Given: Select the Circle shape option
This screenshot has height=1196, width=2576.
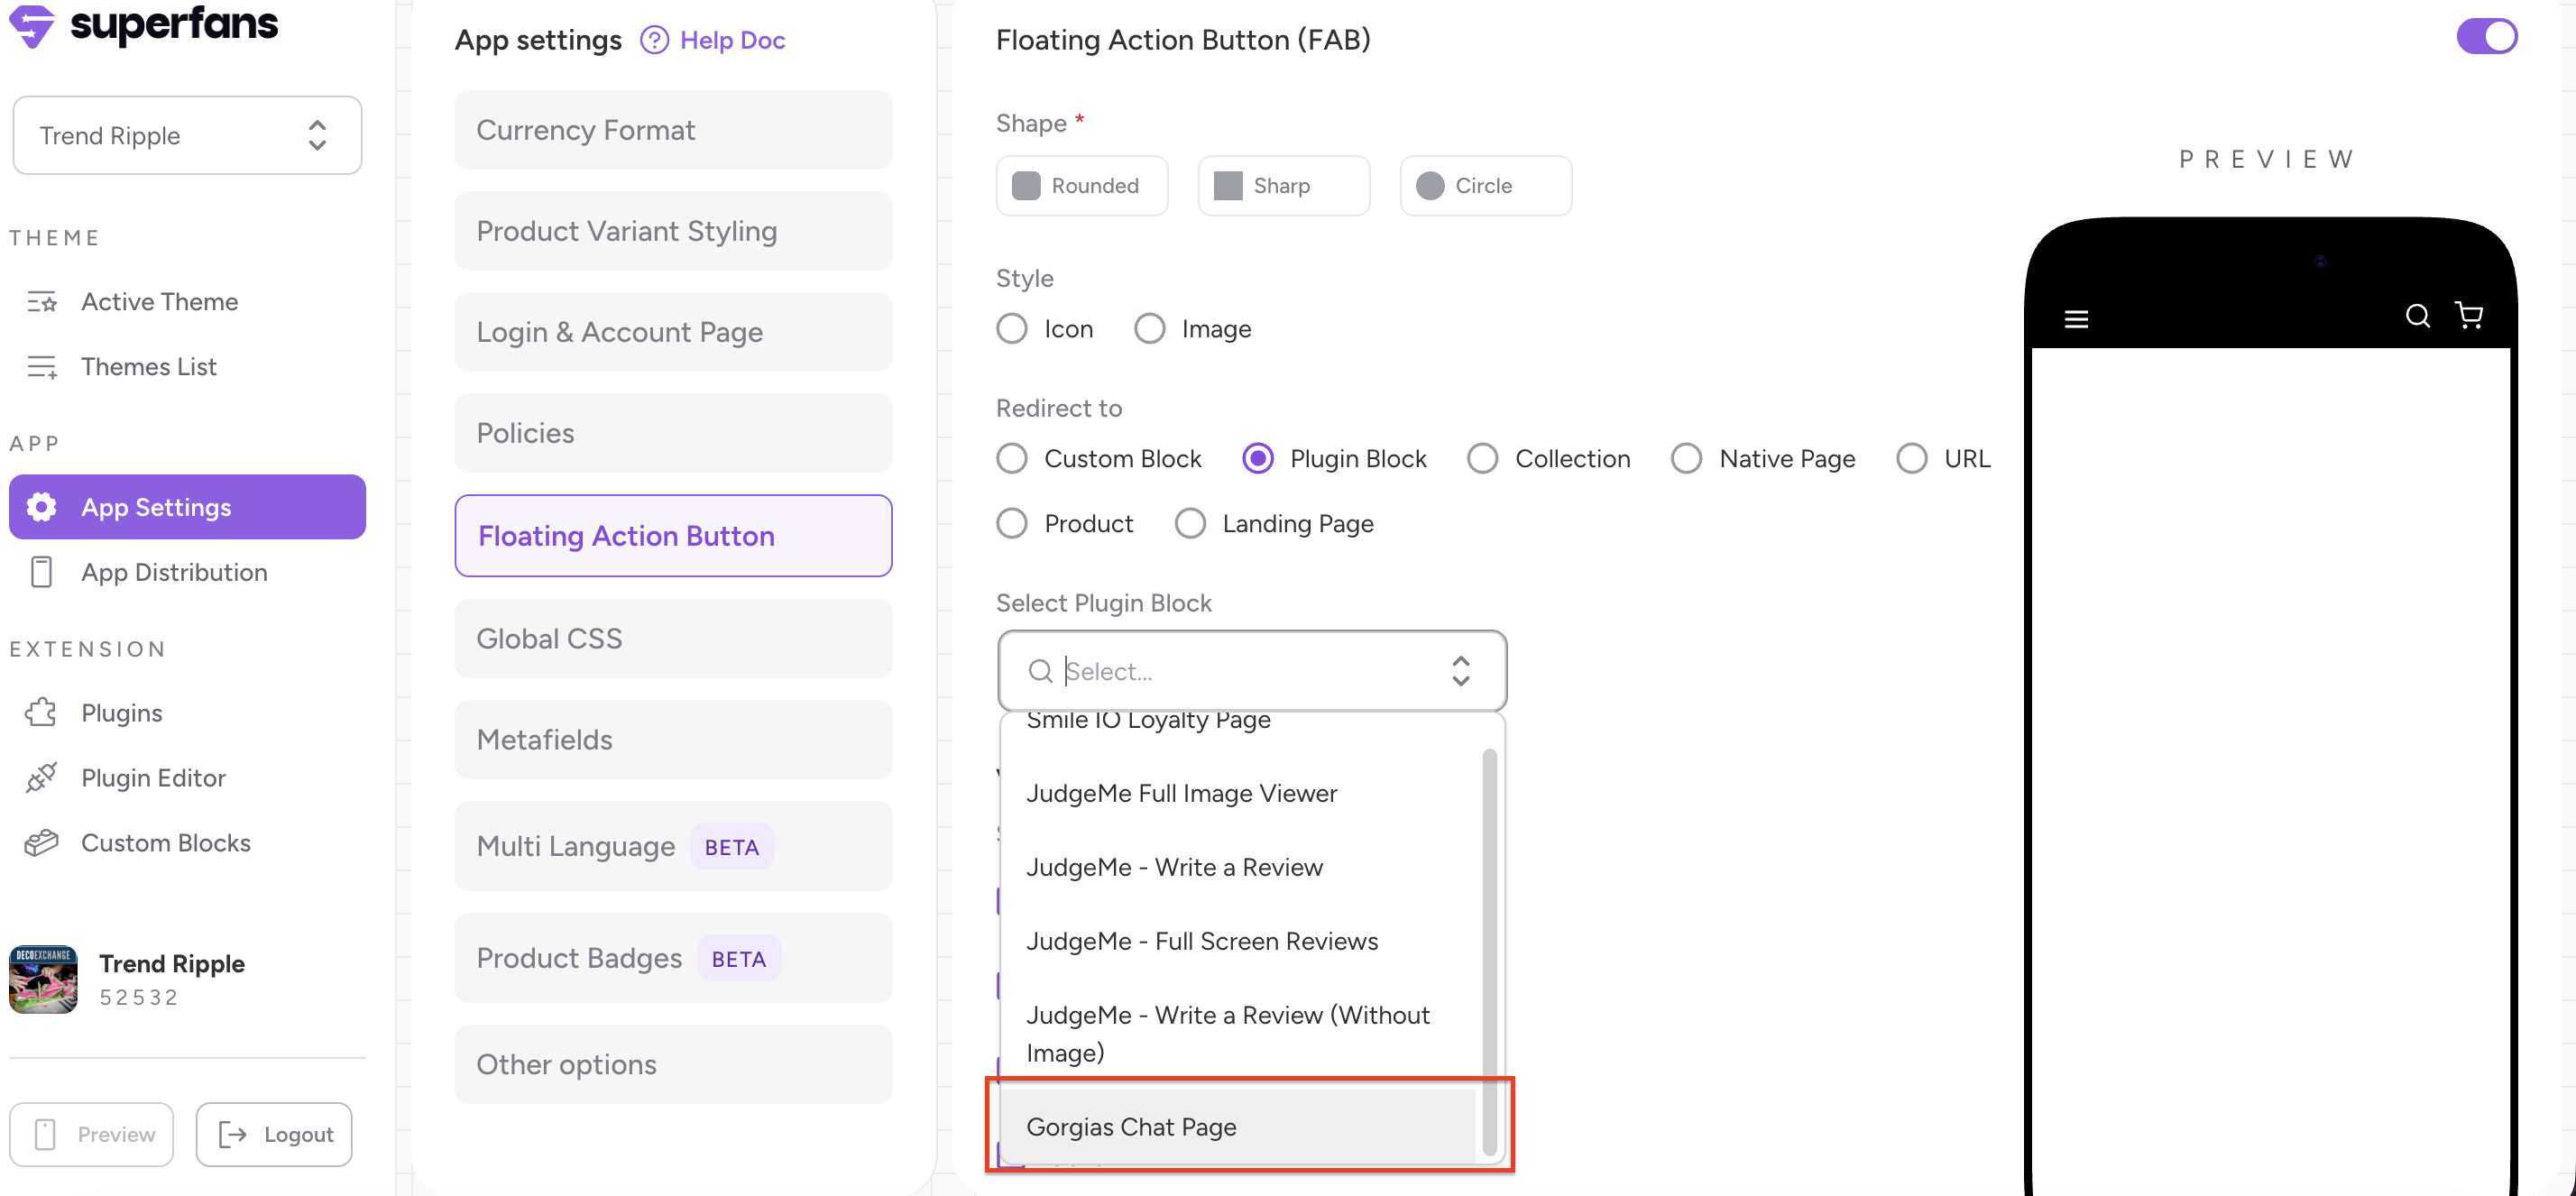Looking at the screenshot, I should (1485, 186).
